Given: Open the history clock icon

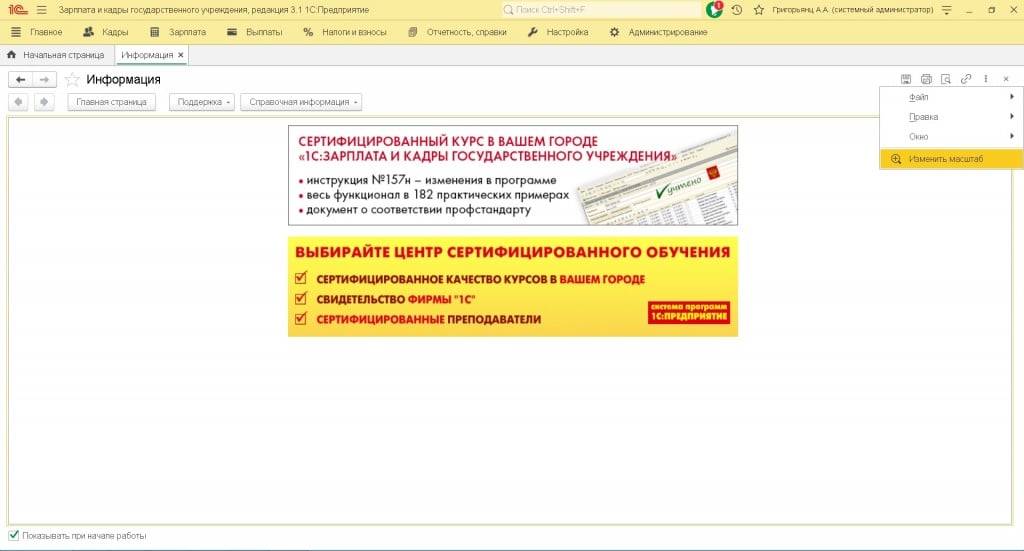Looking at the screenshot, I should coord(737,10).
